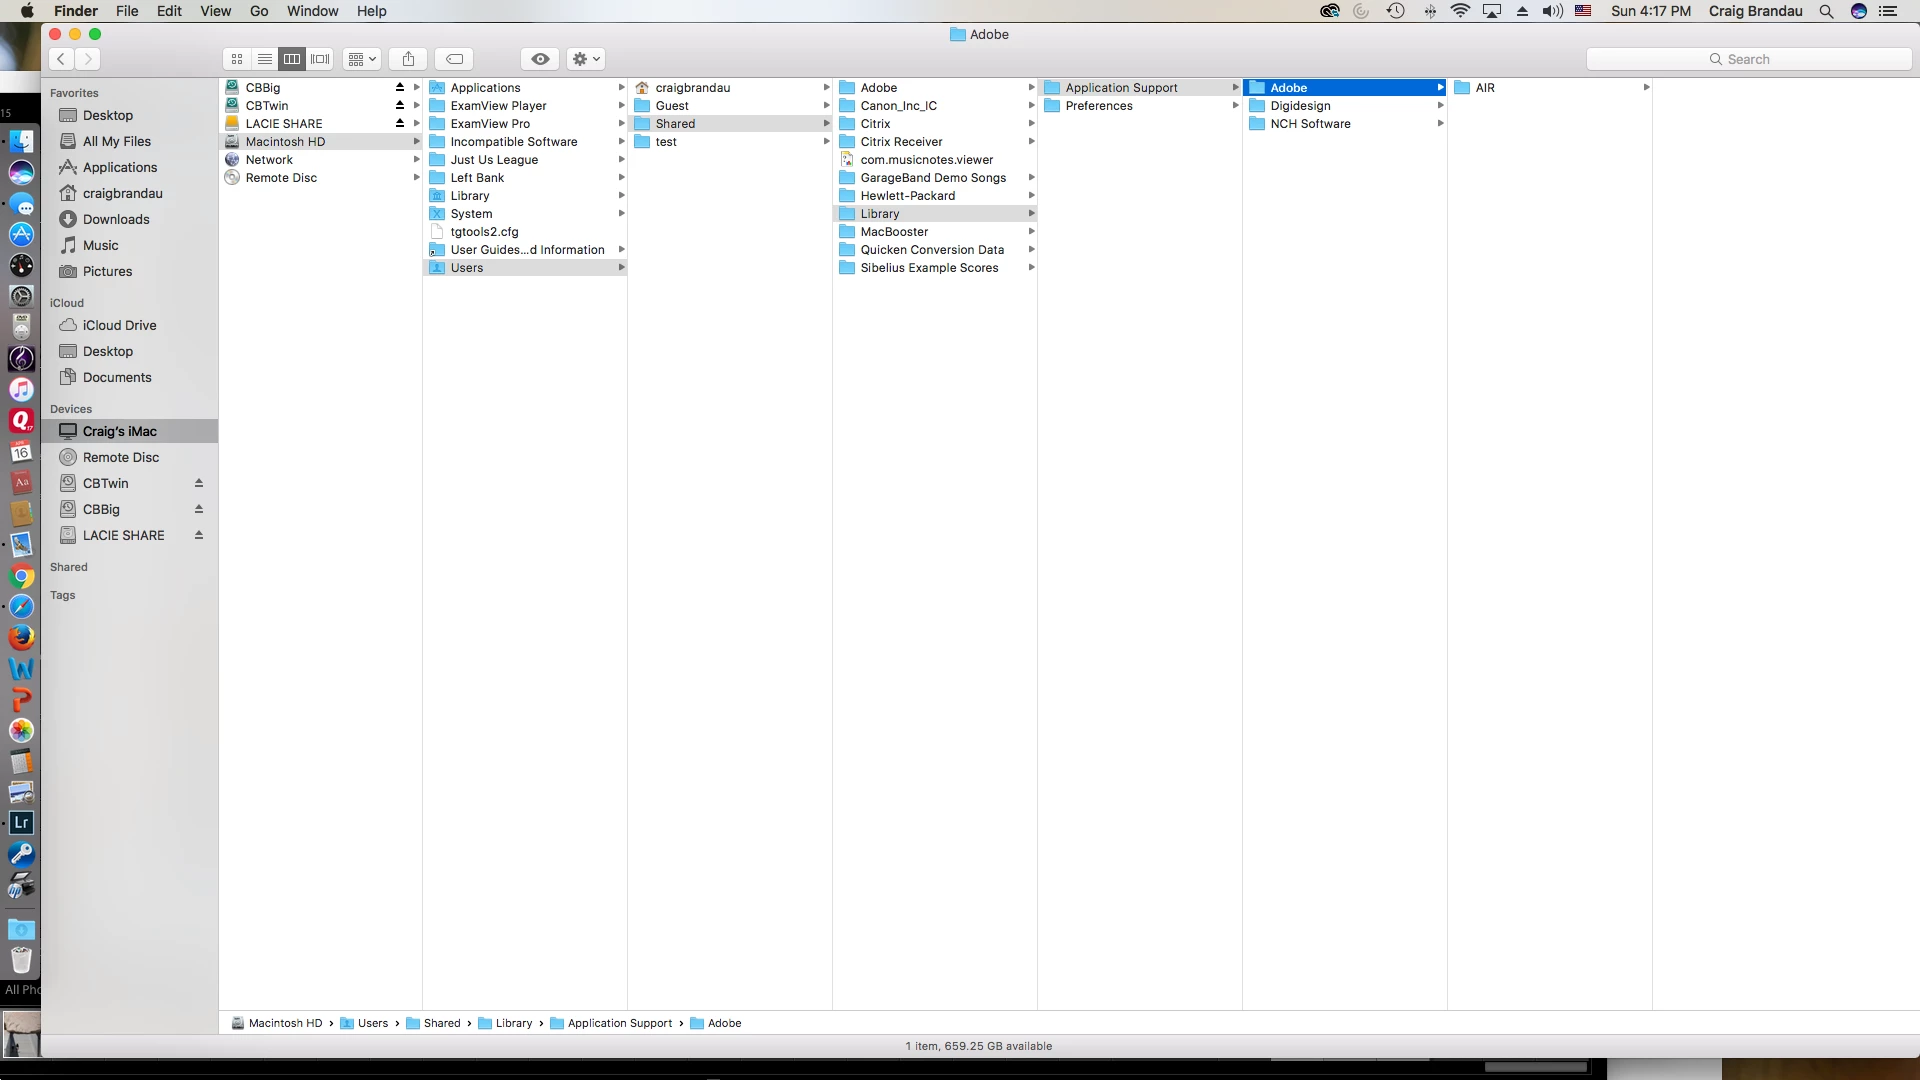Click the Quick Look eye button

click(540, 59)
